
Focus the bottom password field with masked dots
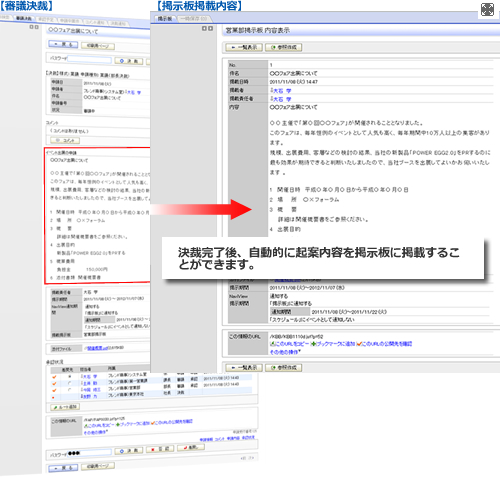(x=89, y=453)
